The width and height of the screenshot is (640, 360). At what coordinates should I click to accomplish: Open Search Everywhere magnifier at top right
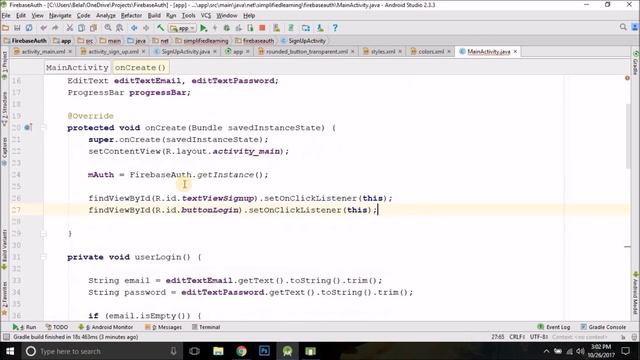[623, 27]
